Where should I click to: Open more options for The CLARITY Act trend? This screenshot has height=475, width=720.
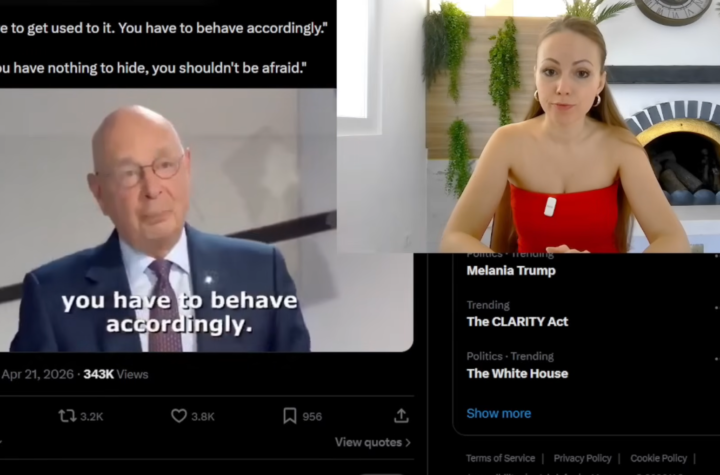click(716, 306)
